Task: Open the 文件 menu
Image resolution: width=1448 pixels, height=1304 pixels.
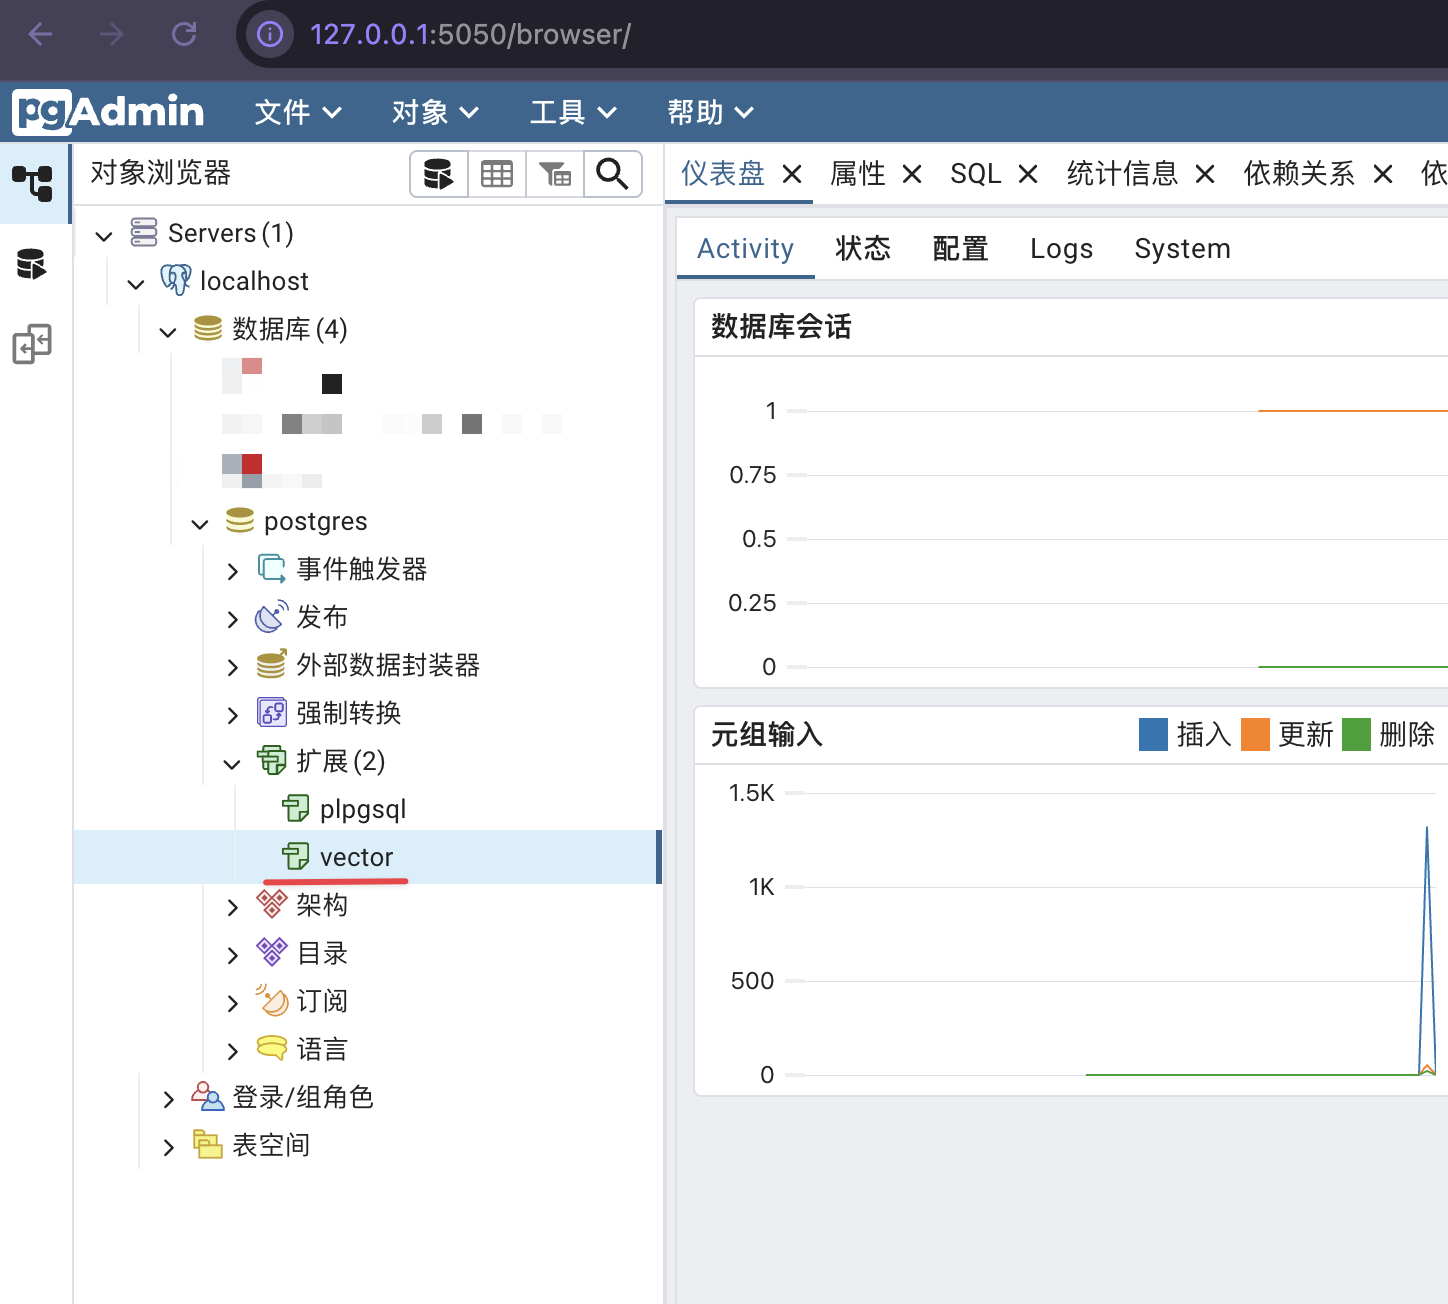Action: click(x=298, y=112)
